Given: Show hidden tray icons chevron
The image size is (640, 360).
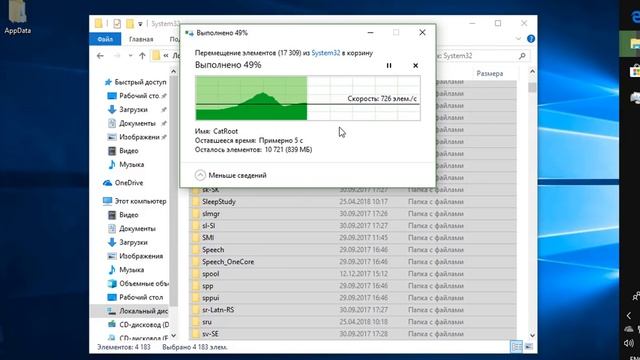Looking at the screenshot, I should (629, 316).
